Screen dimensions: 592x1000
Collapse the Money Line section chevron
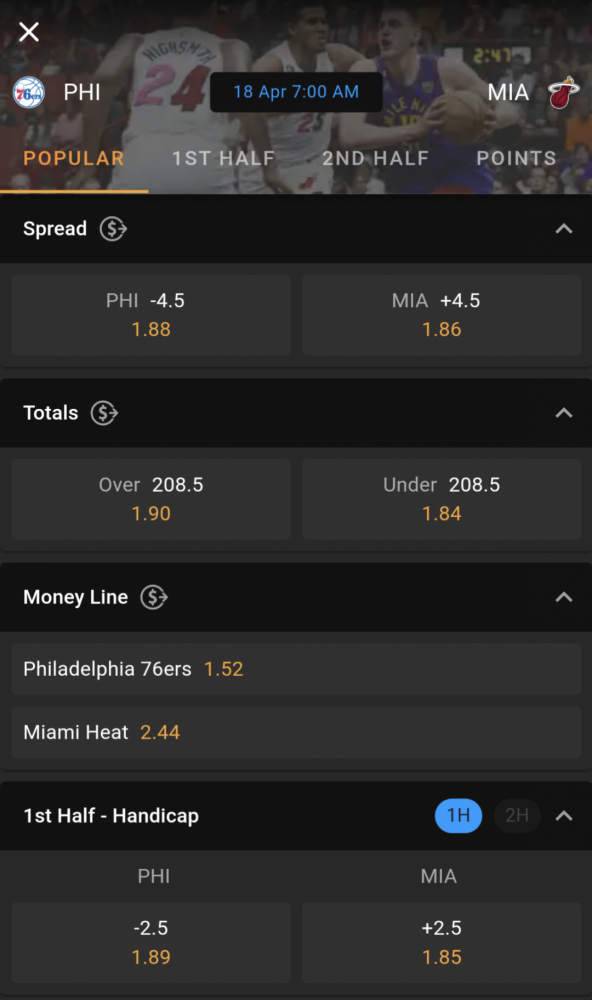pos(563,597)
